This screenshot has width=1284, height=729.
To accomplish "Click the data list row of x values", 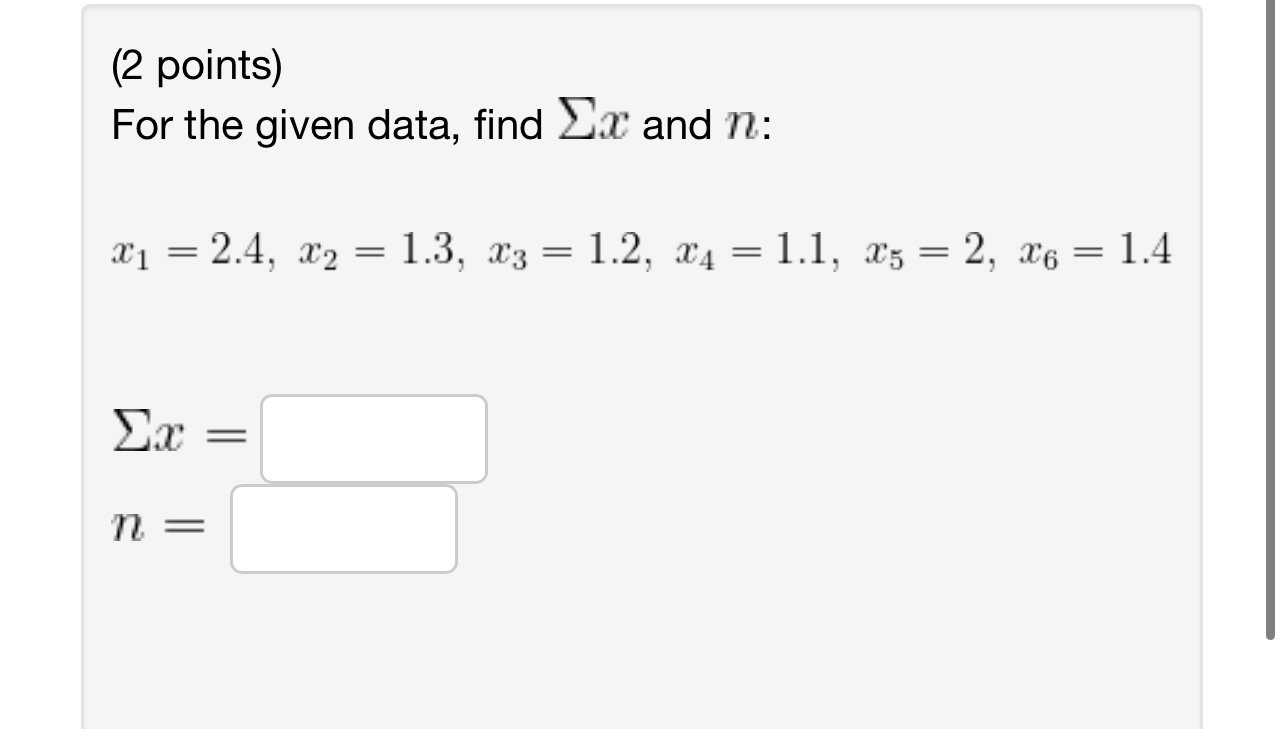I will [x=640, y=250].
